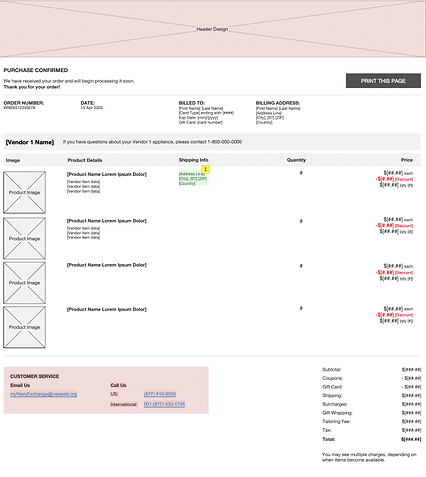Open the myNavyExchange email link
This screenshot has width=426, height=477.
tap(44, 394)
